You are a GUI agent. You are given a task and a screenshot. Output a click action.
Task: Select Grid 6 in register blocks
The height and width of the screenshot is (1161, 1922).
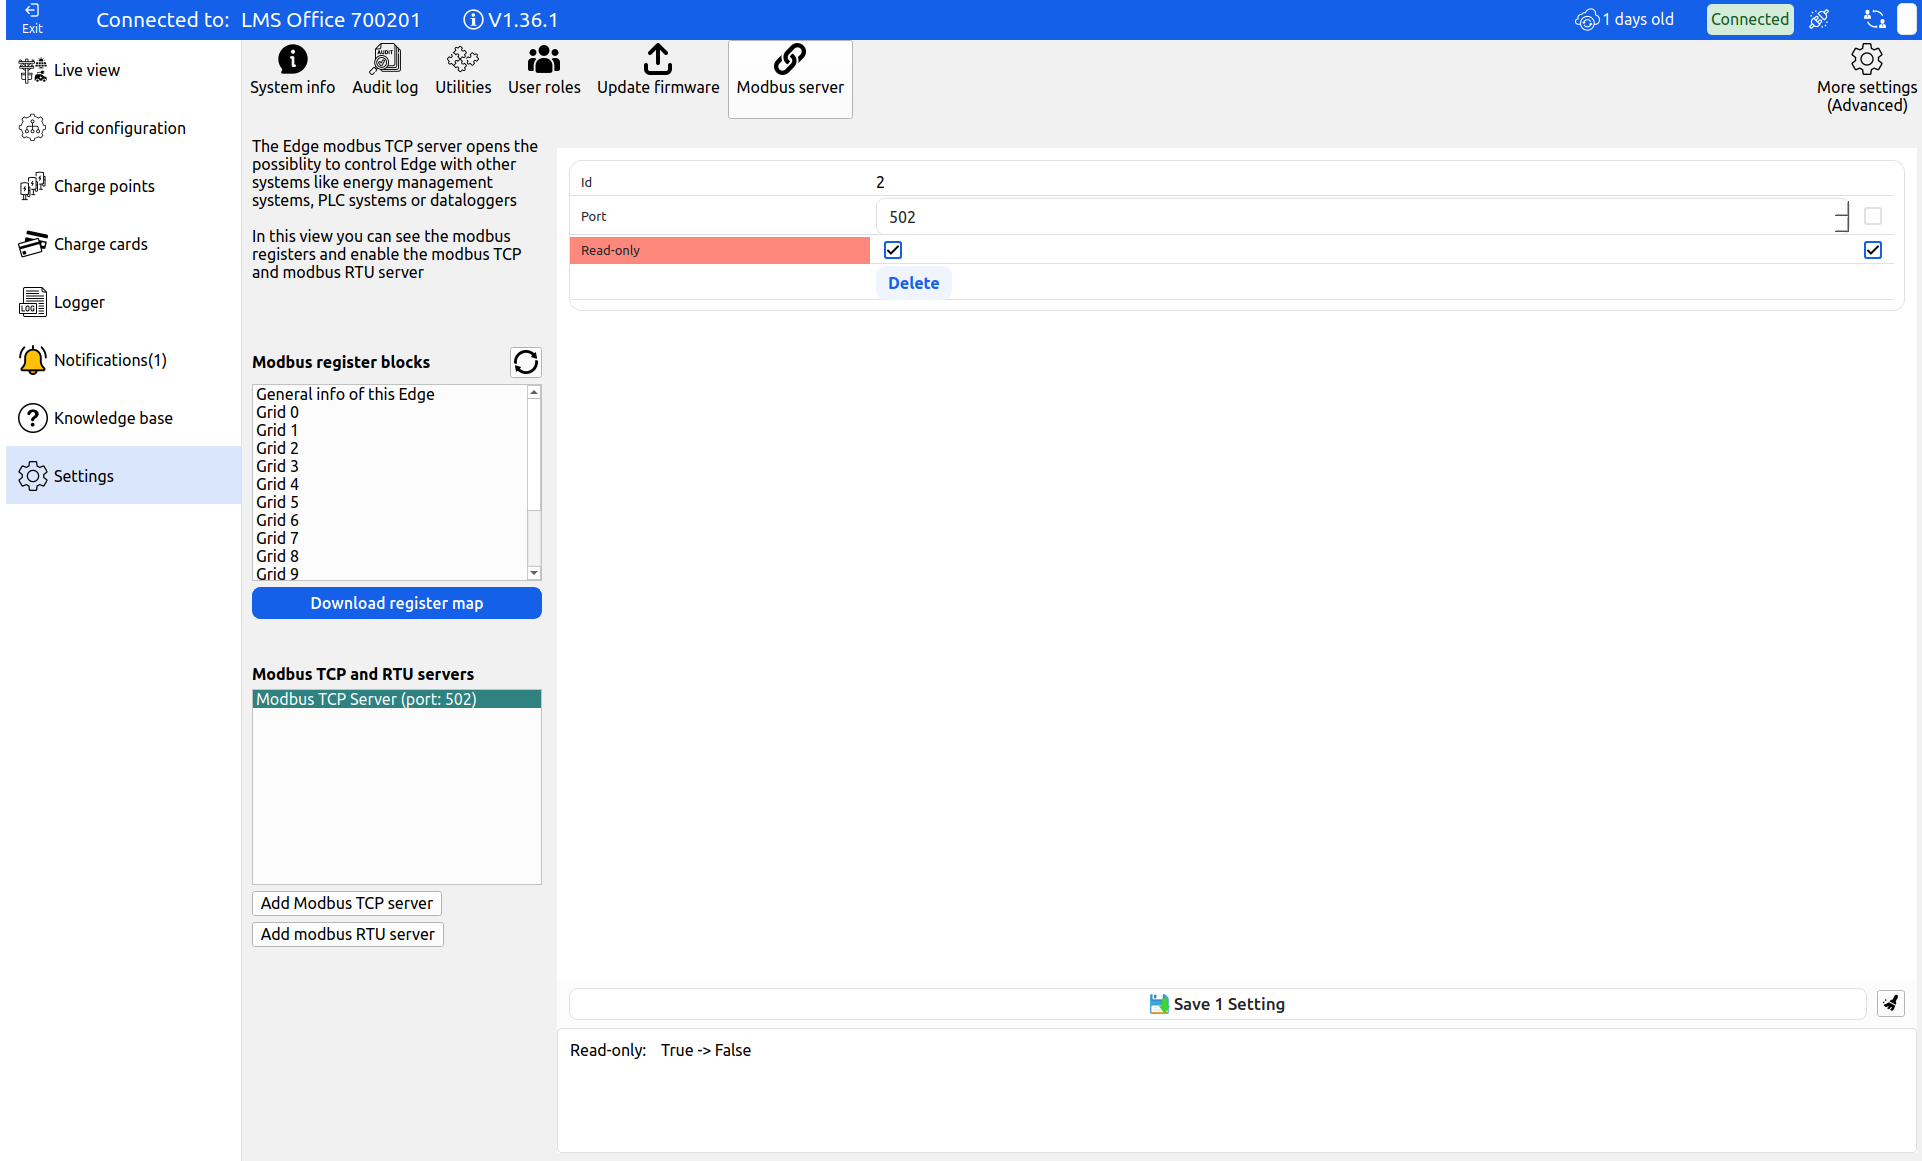pyautogui.click(x=390, y=520)
